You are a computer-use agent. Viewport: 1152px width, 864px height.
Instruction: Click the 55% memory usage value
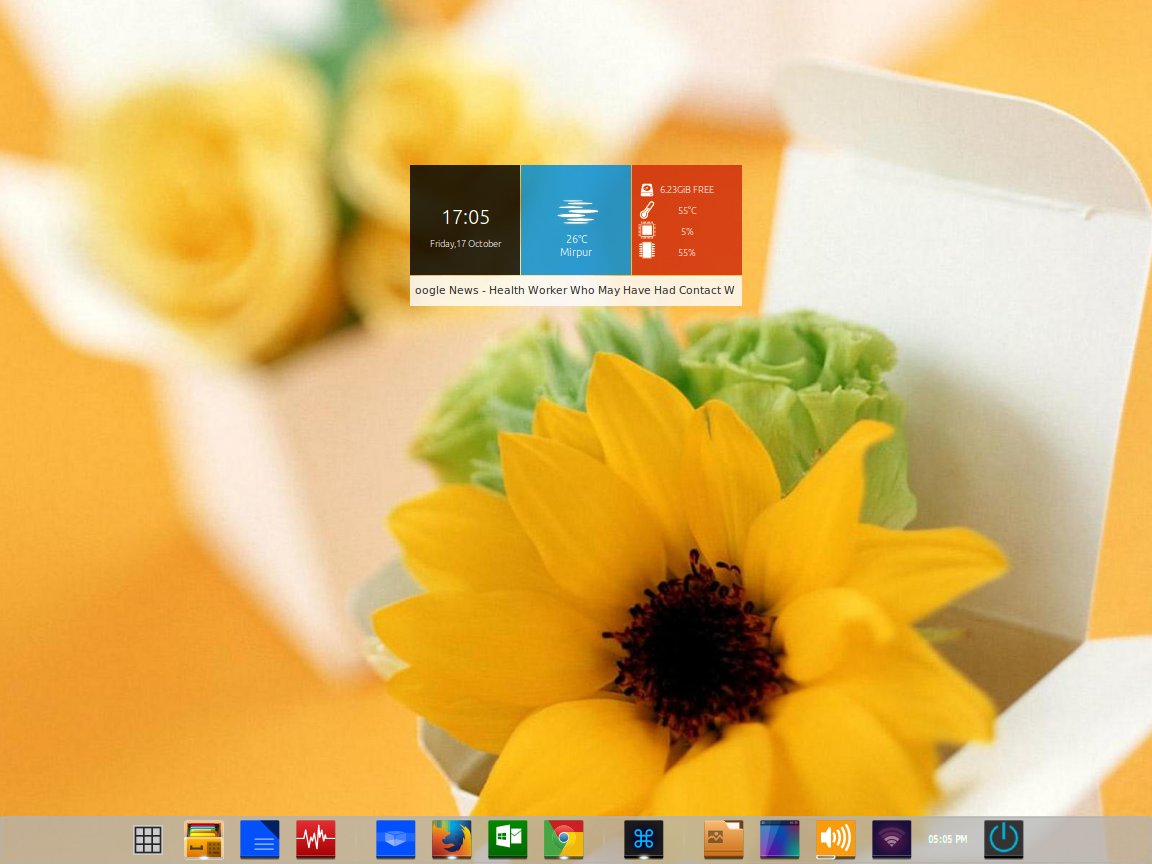pos(687,253)
